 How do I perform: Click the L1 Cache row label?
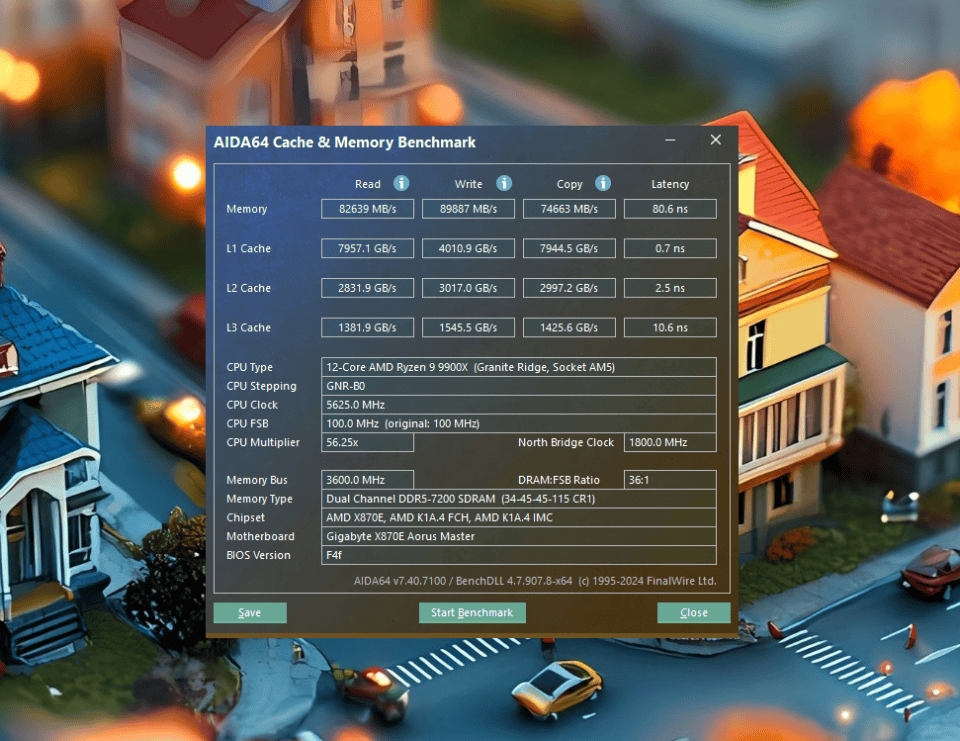click(x=249, y=248)
